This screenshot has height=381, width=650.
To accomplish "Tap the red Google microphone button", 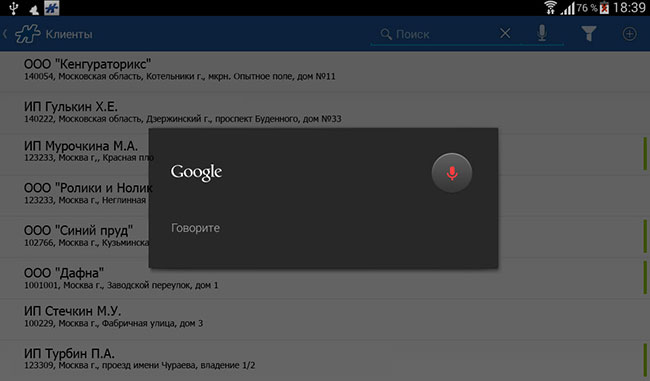I will click(452, 172).
